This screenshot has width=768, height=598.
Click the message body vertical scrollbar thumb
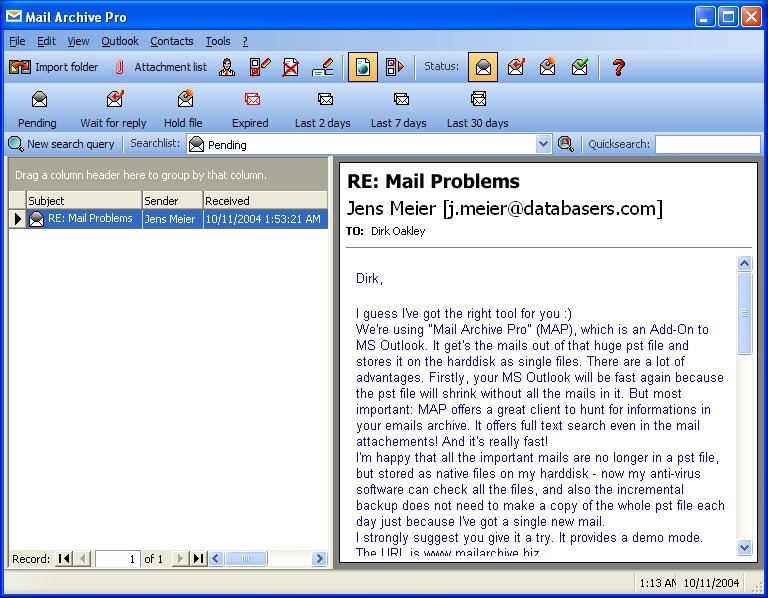tap(744, 313)
